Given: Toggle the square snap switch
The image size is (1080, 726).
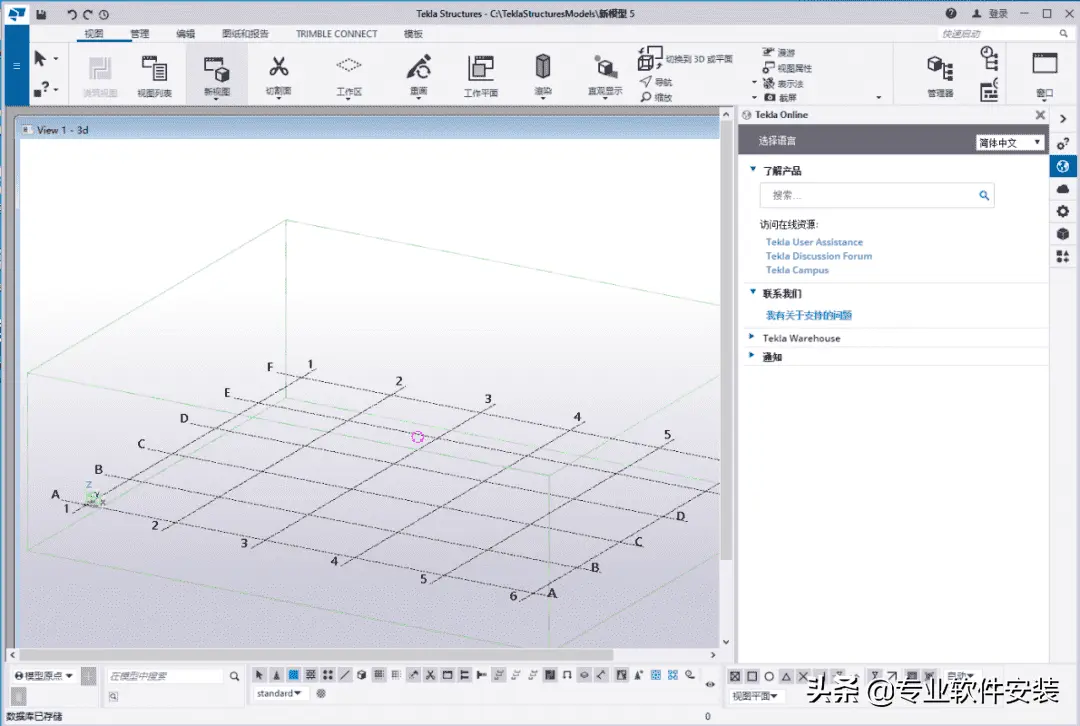Looking at the screenshot, I should click(x=752, y=676).
